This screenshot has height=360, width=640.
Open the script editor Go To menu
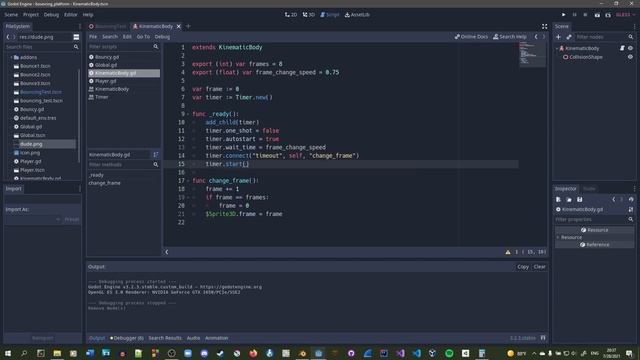[x=143, y=37]
